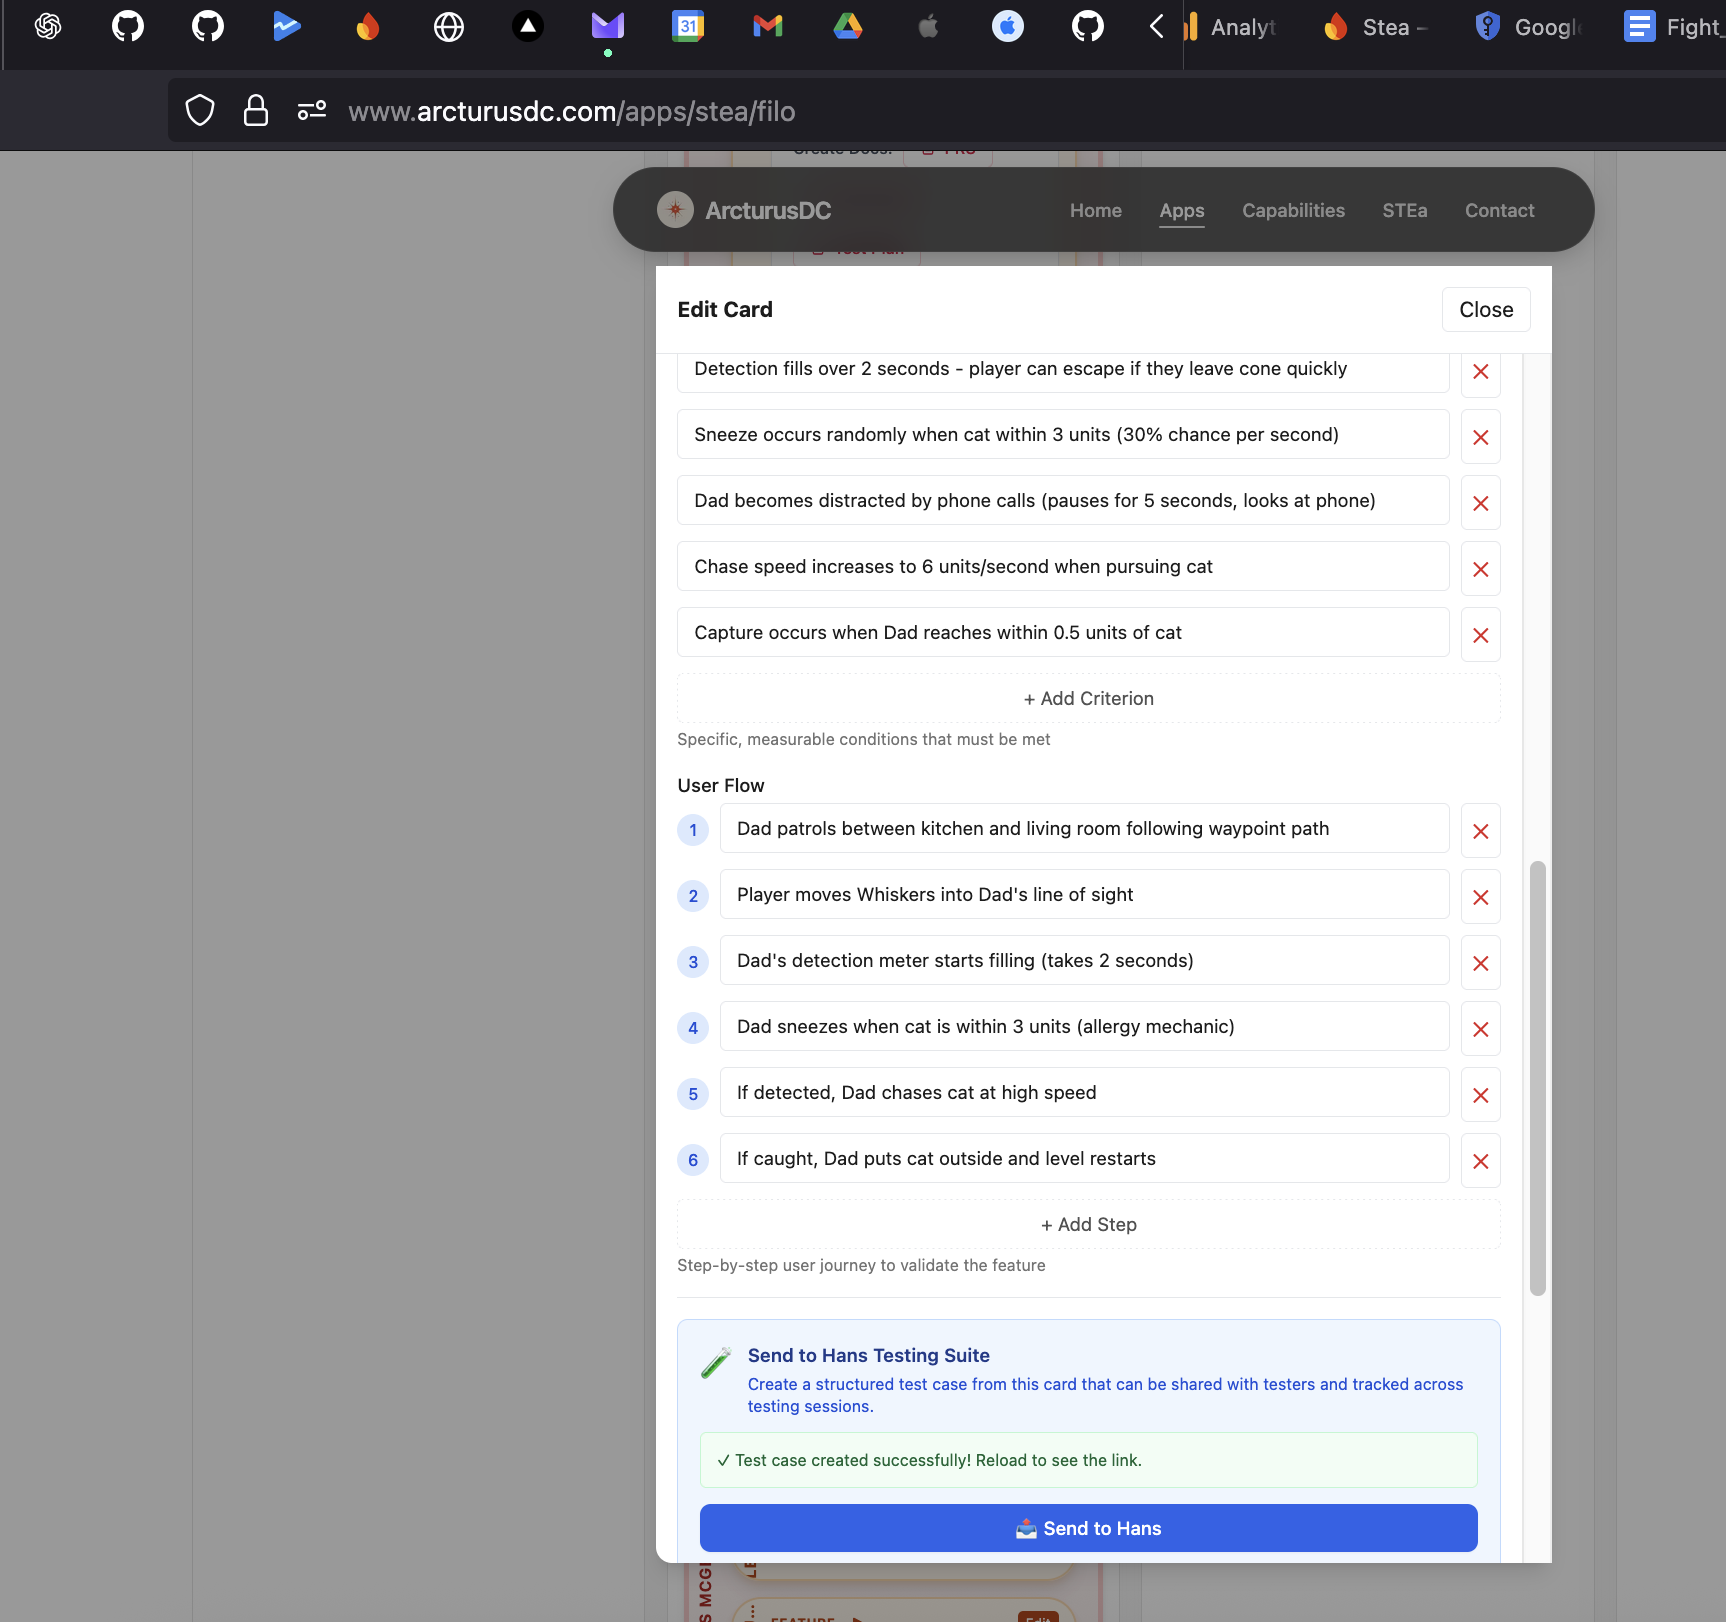Open the Google Drive pinned tab
The width and height of the screenshot is (1726, 1622).
coord(848,27)
